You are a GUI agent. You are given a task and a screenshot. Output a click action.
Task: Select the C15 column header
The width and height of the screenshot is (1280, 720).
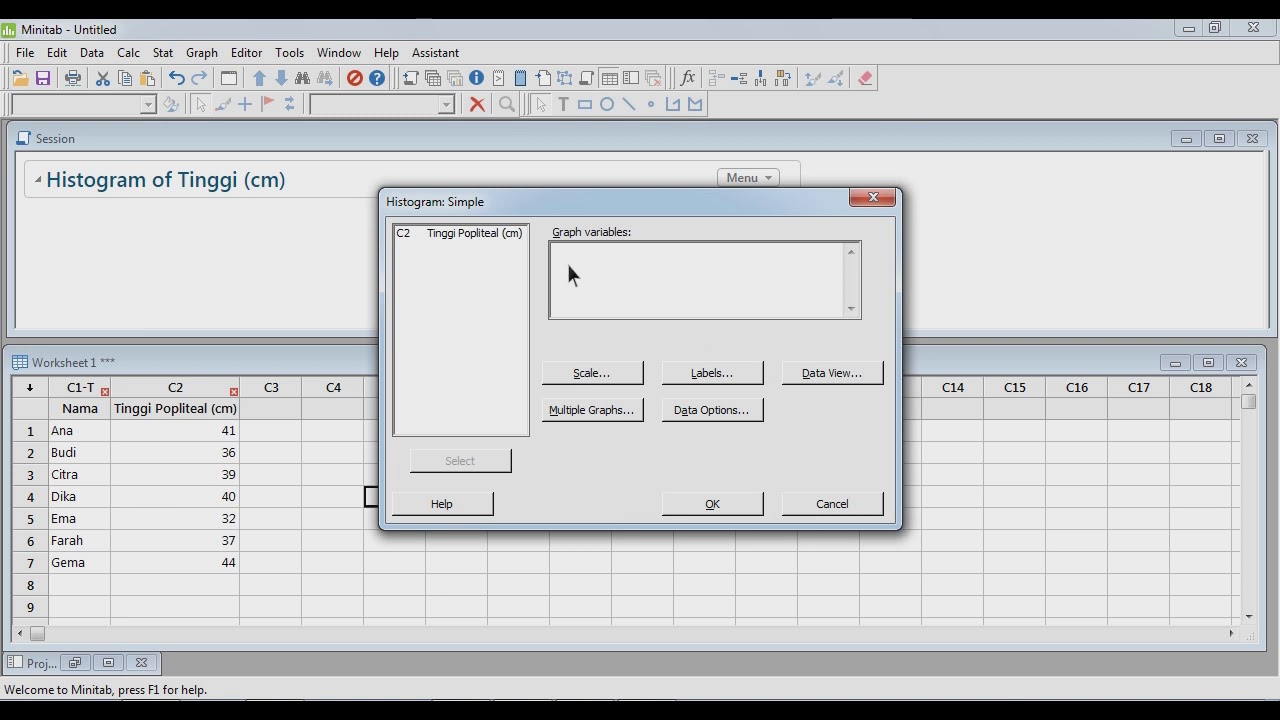[1015, 387]
